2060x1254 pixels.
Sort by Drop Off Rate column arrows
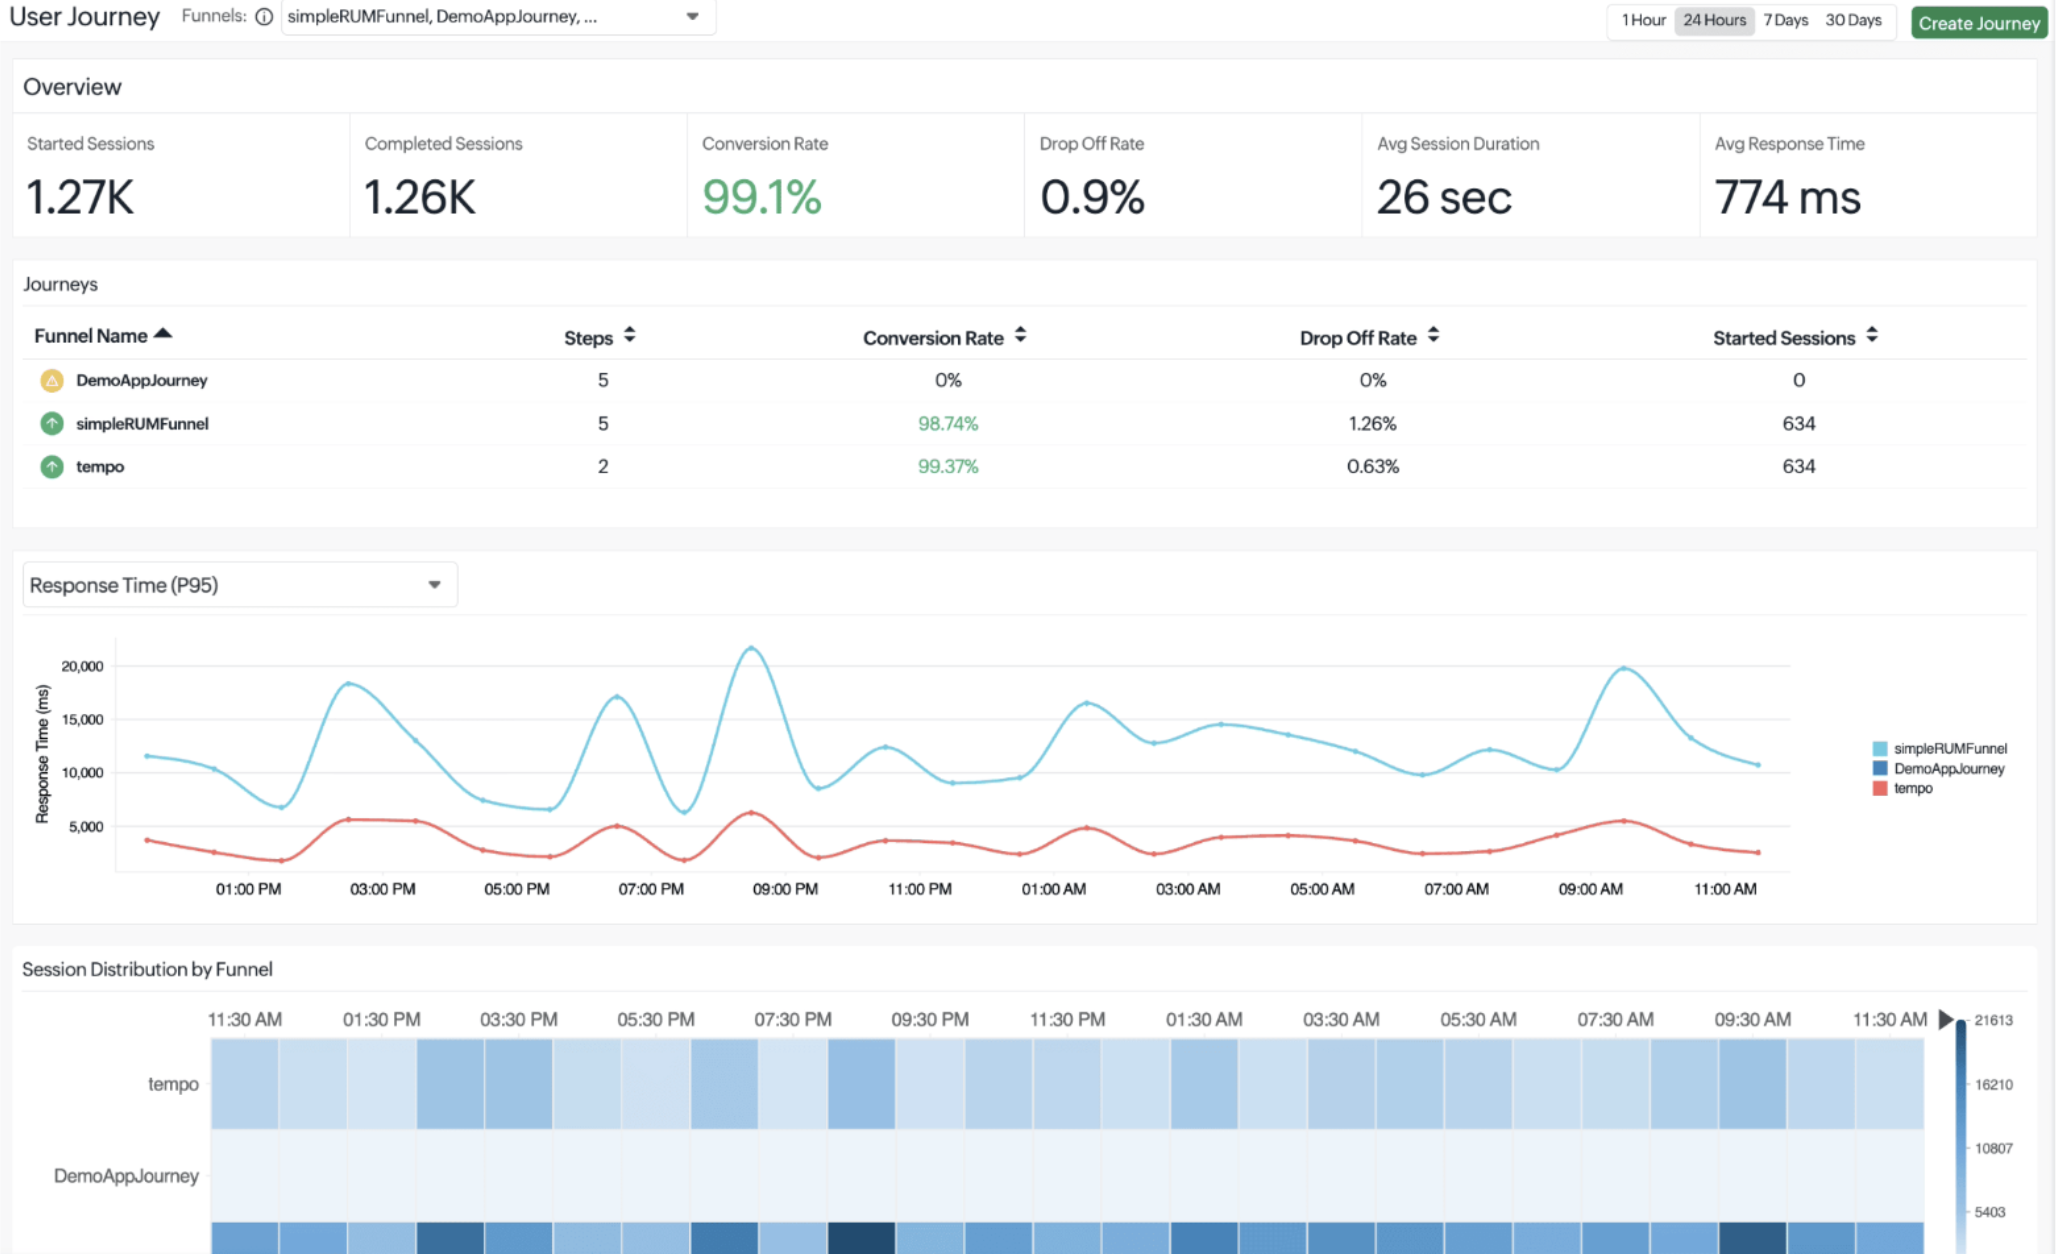click(1433, 335)
